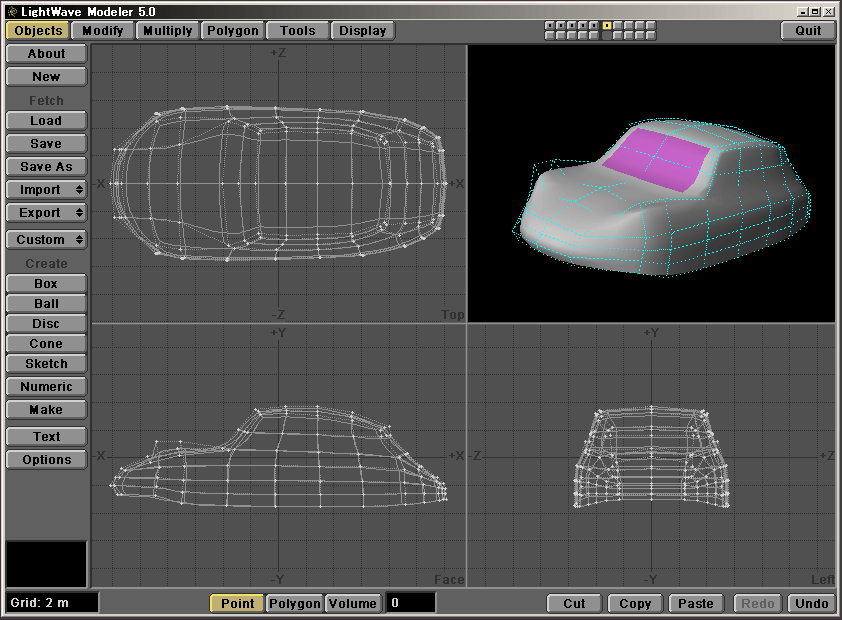The width and height of the screenshot is (842, 620).
Task: Open the Export dropdown
Action: tap(46, 213)
